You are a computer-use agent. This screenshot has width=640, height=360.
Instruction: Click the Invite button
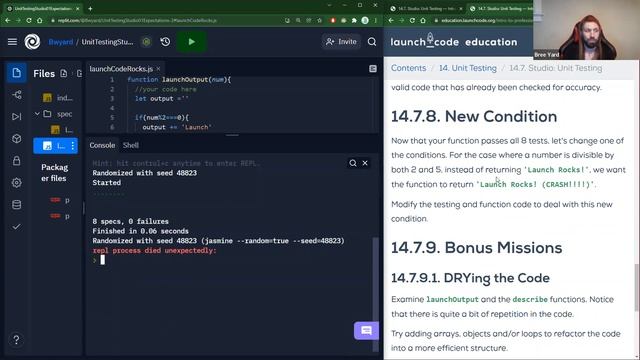click(x=342, y=42)
